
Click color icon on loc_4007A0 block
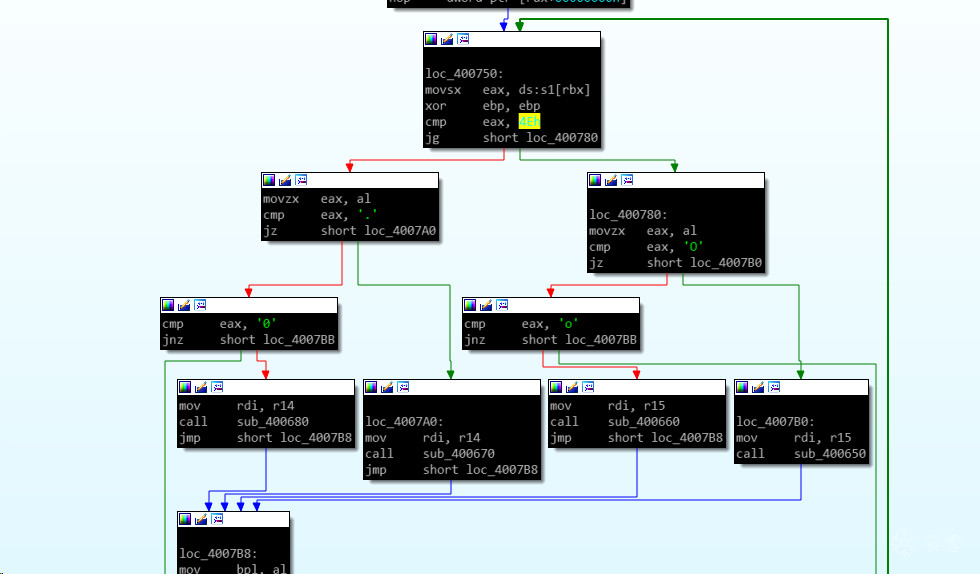coord(371,387)
